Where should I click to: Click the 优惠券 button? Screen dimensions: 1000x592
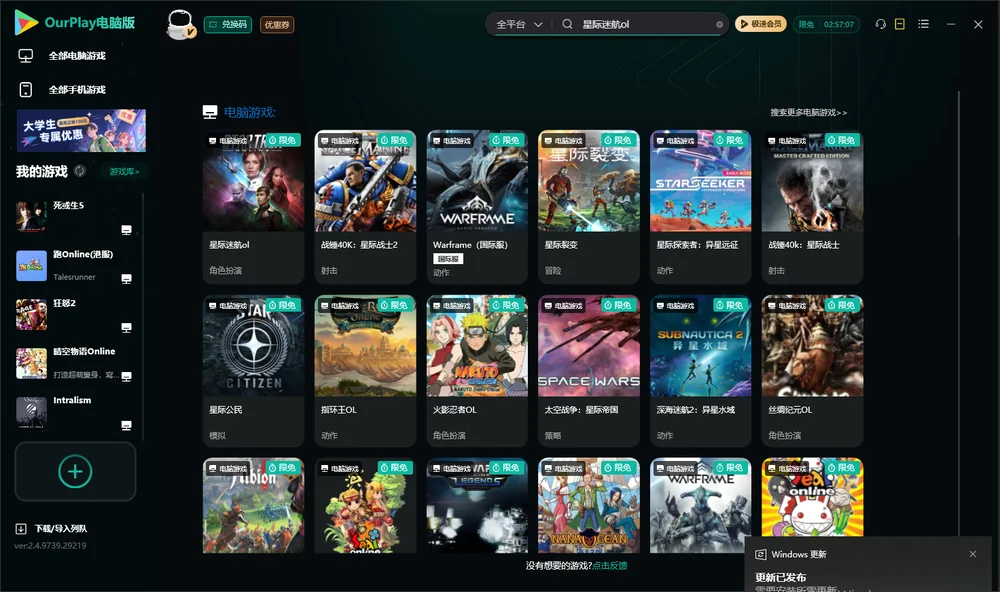tap(277, 24)
